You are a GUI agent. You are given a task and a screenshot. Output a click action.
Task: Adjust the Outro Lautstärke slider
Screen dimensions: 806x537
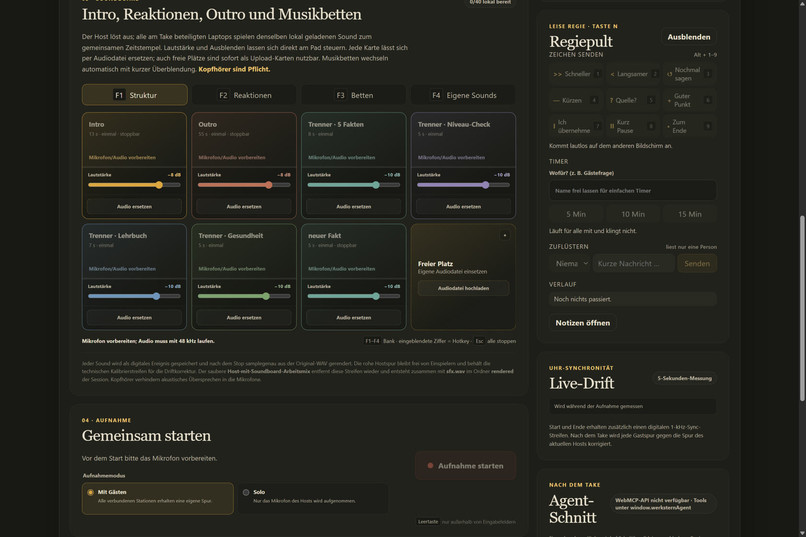tap(244, 185)
